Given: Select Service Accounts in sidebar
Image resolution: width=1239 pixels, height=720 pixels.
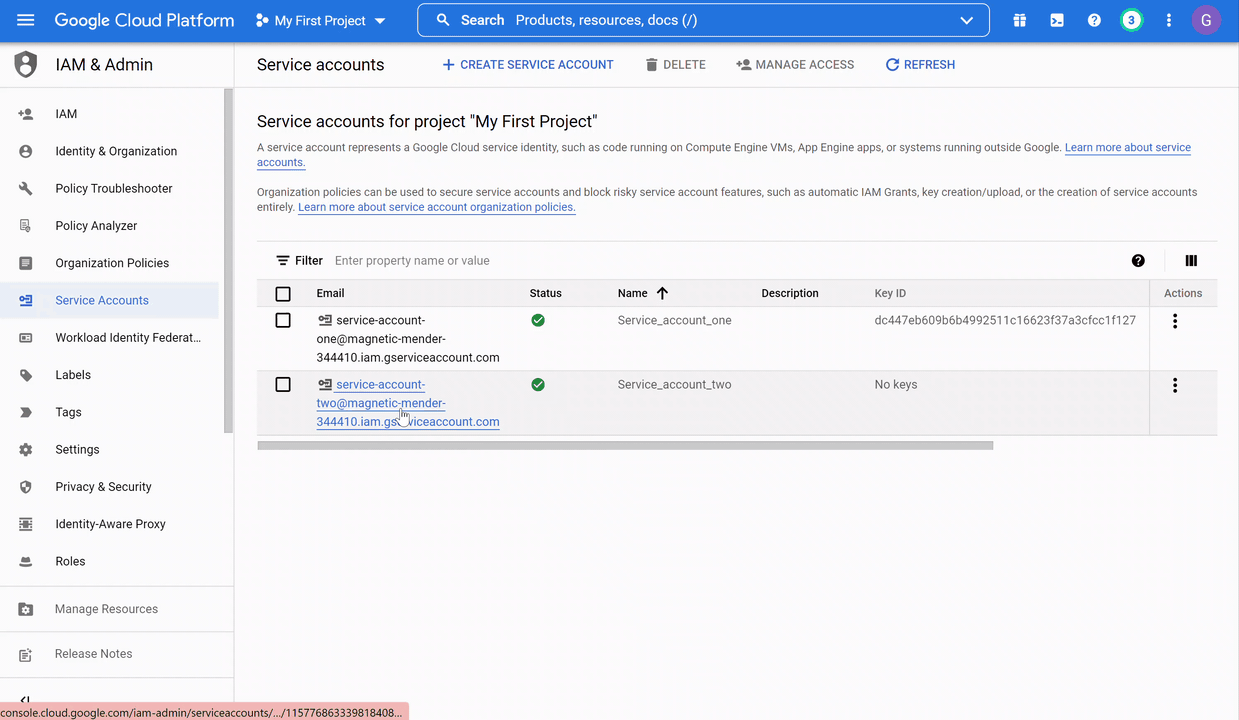Looking at the screenshot, I should click(102, 300).
